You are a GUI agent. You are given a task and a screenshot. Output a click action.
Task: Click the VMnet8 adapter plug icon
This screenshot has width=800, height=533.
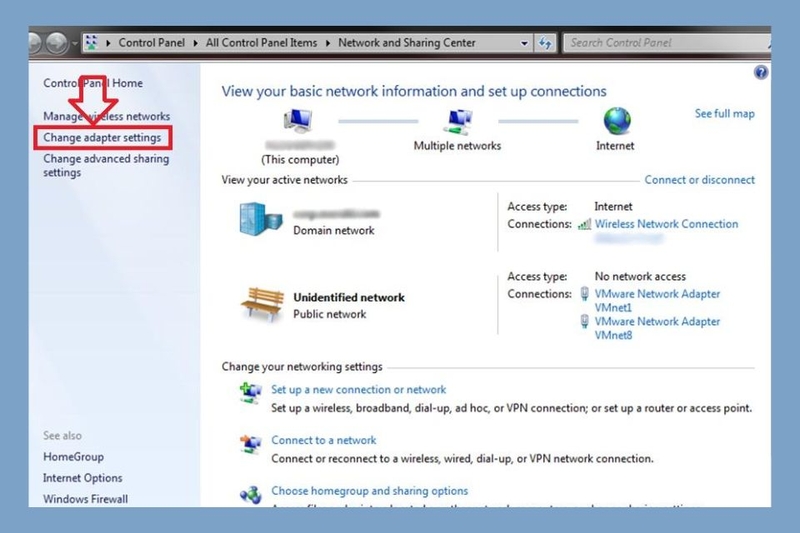pyautogui.click(x=585, y=321)
